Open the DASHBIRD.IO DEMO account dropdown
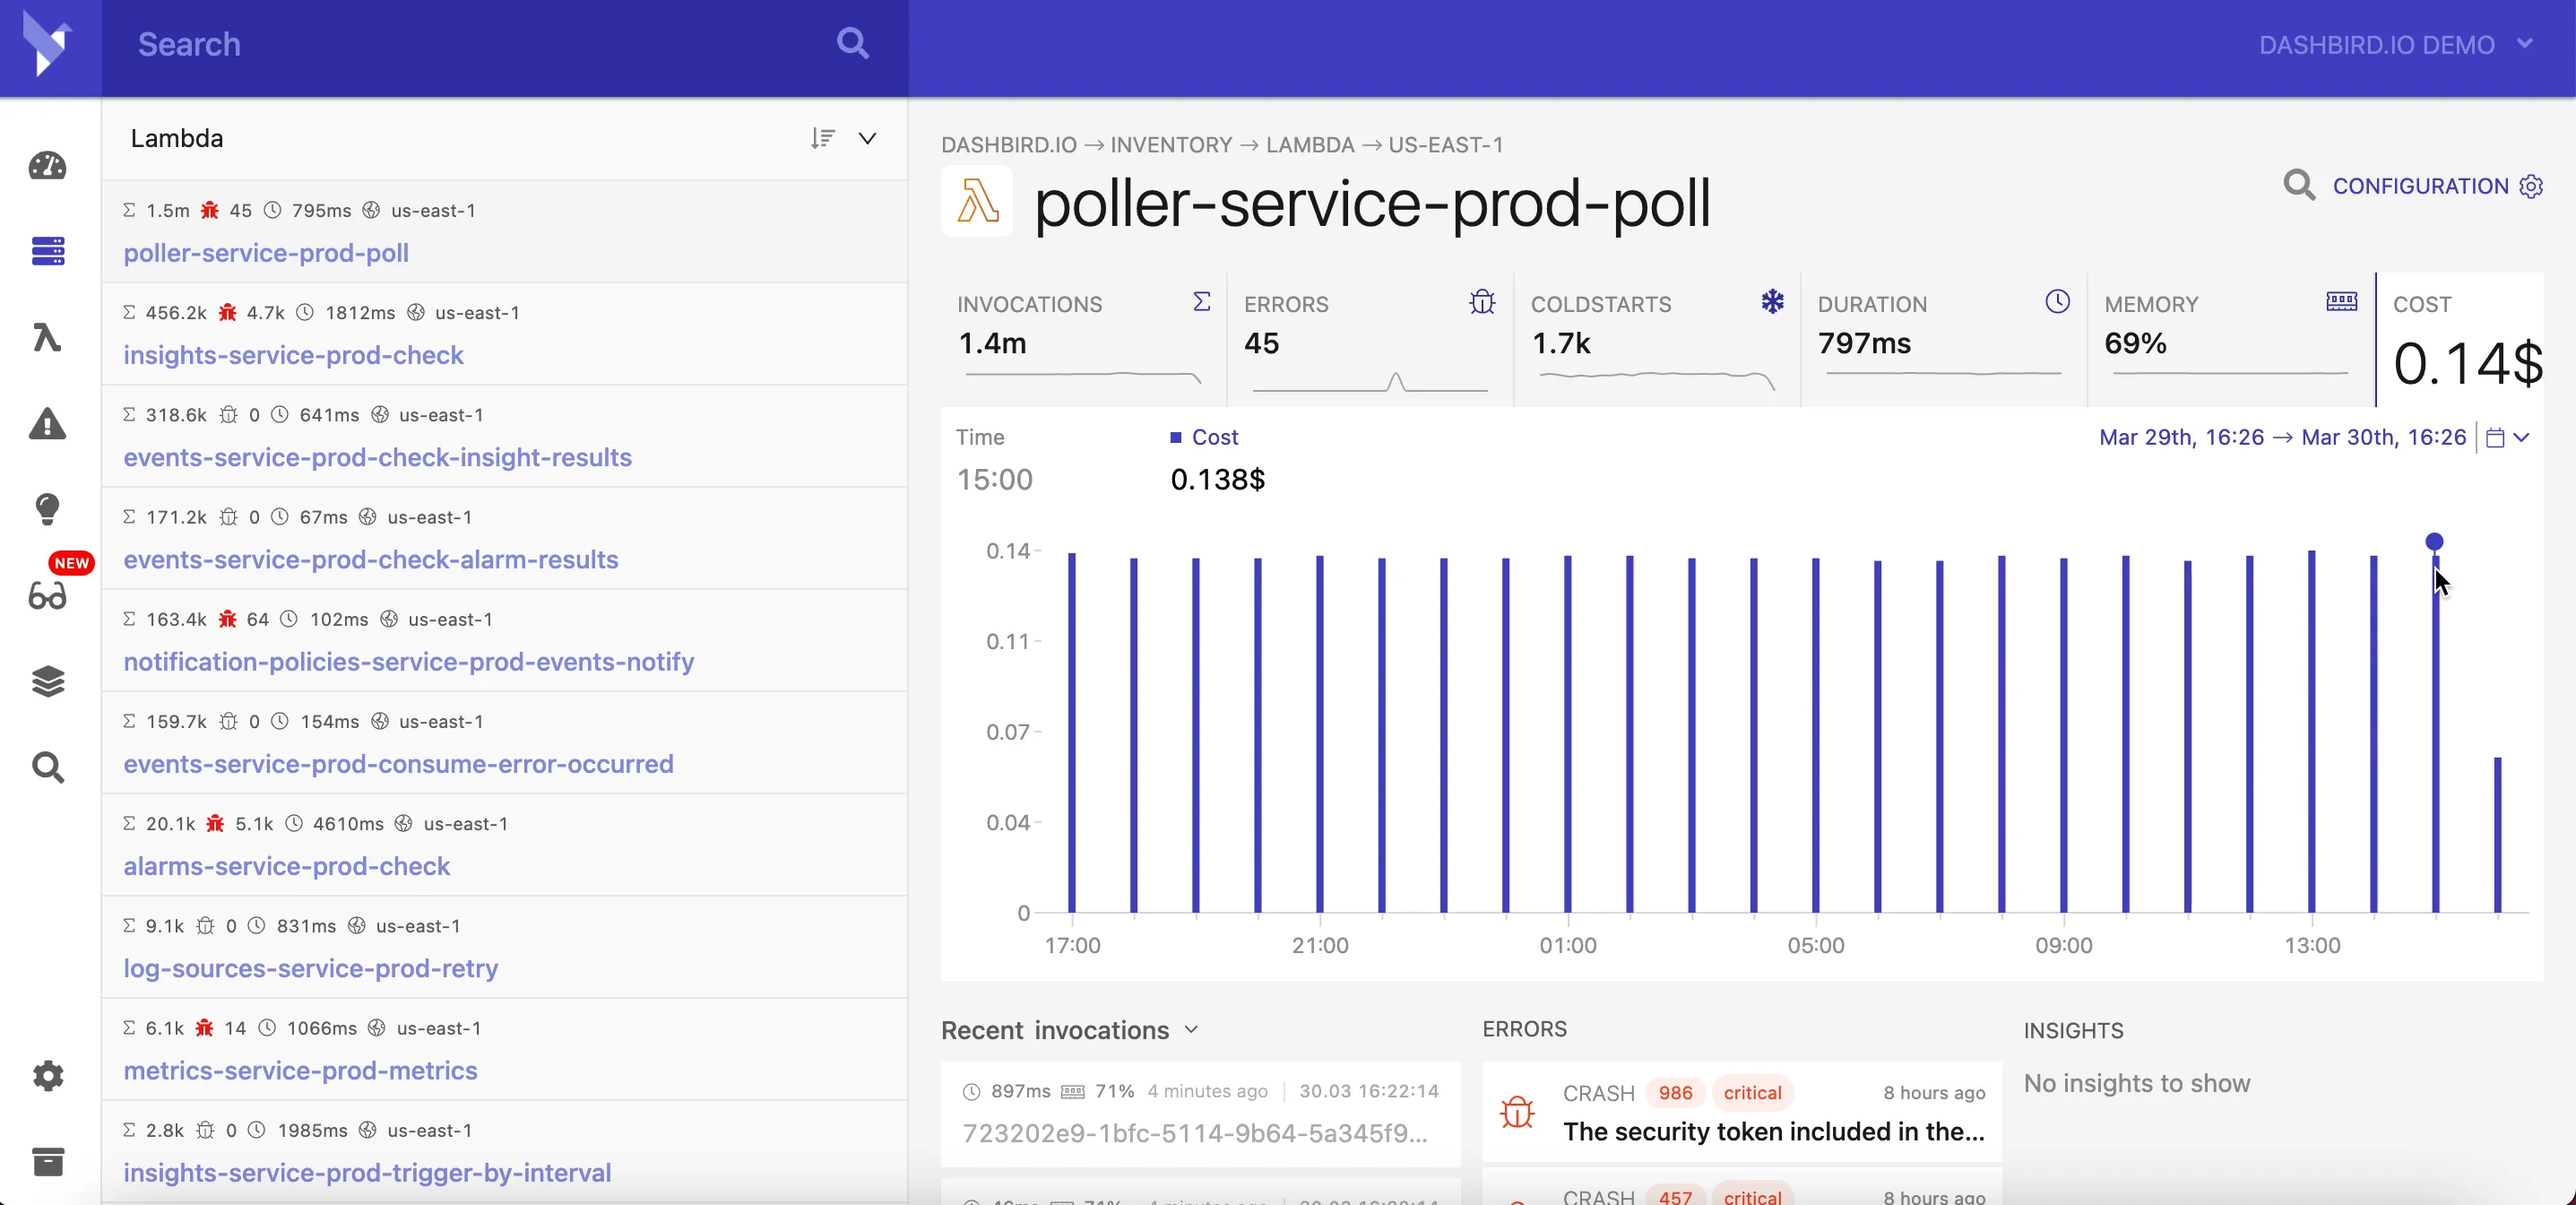 tap(2395, 45)
